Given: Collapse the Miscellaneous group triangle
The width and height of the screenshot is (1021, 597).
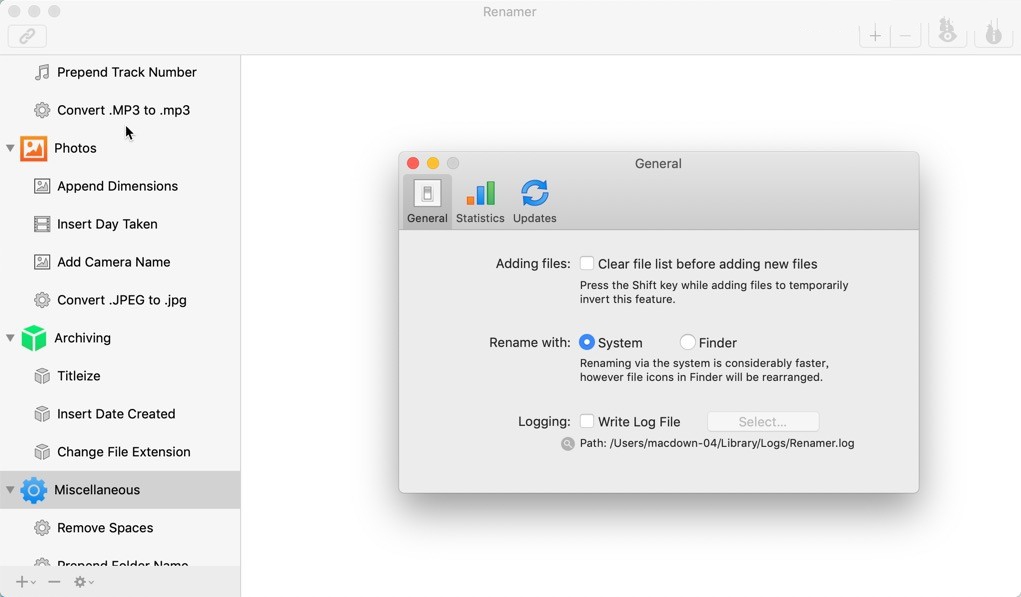Looking at the screenshot, I should point(10,490).
